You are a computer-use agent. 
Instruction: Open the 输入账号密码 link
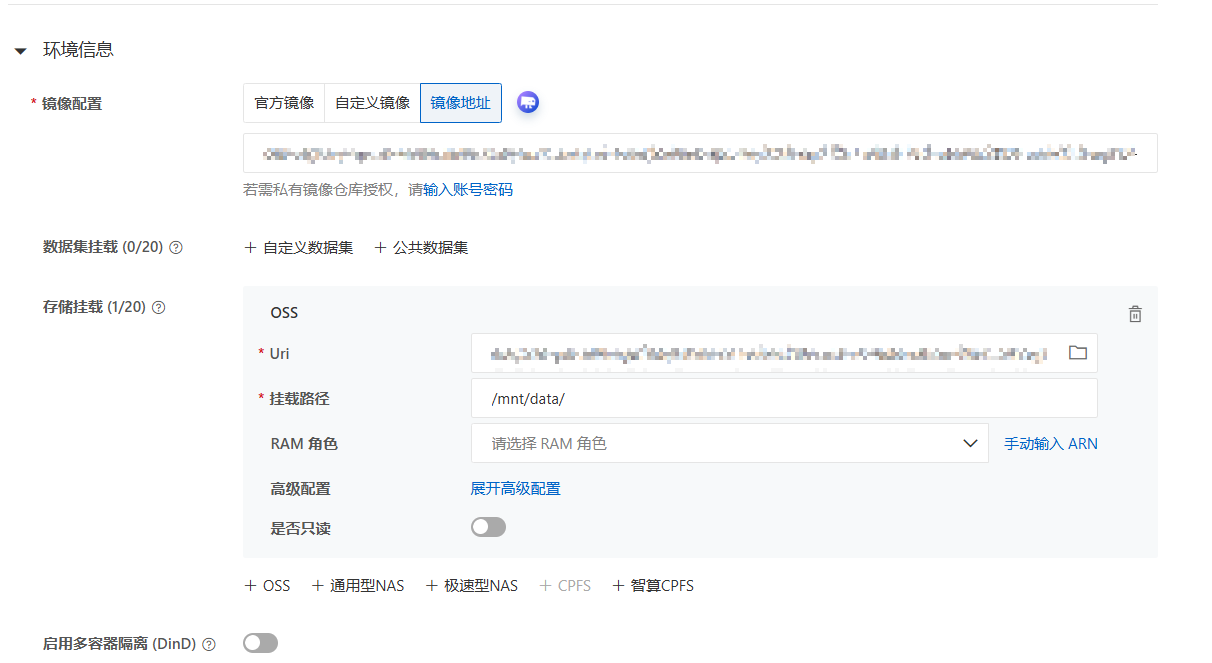tap(468, 190)
